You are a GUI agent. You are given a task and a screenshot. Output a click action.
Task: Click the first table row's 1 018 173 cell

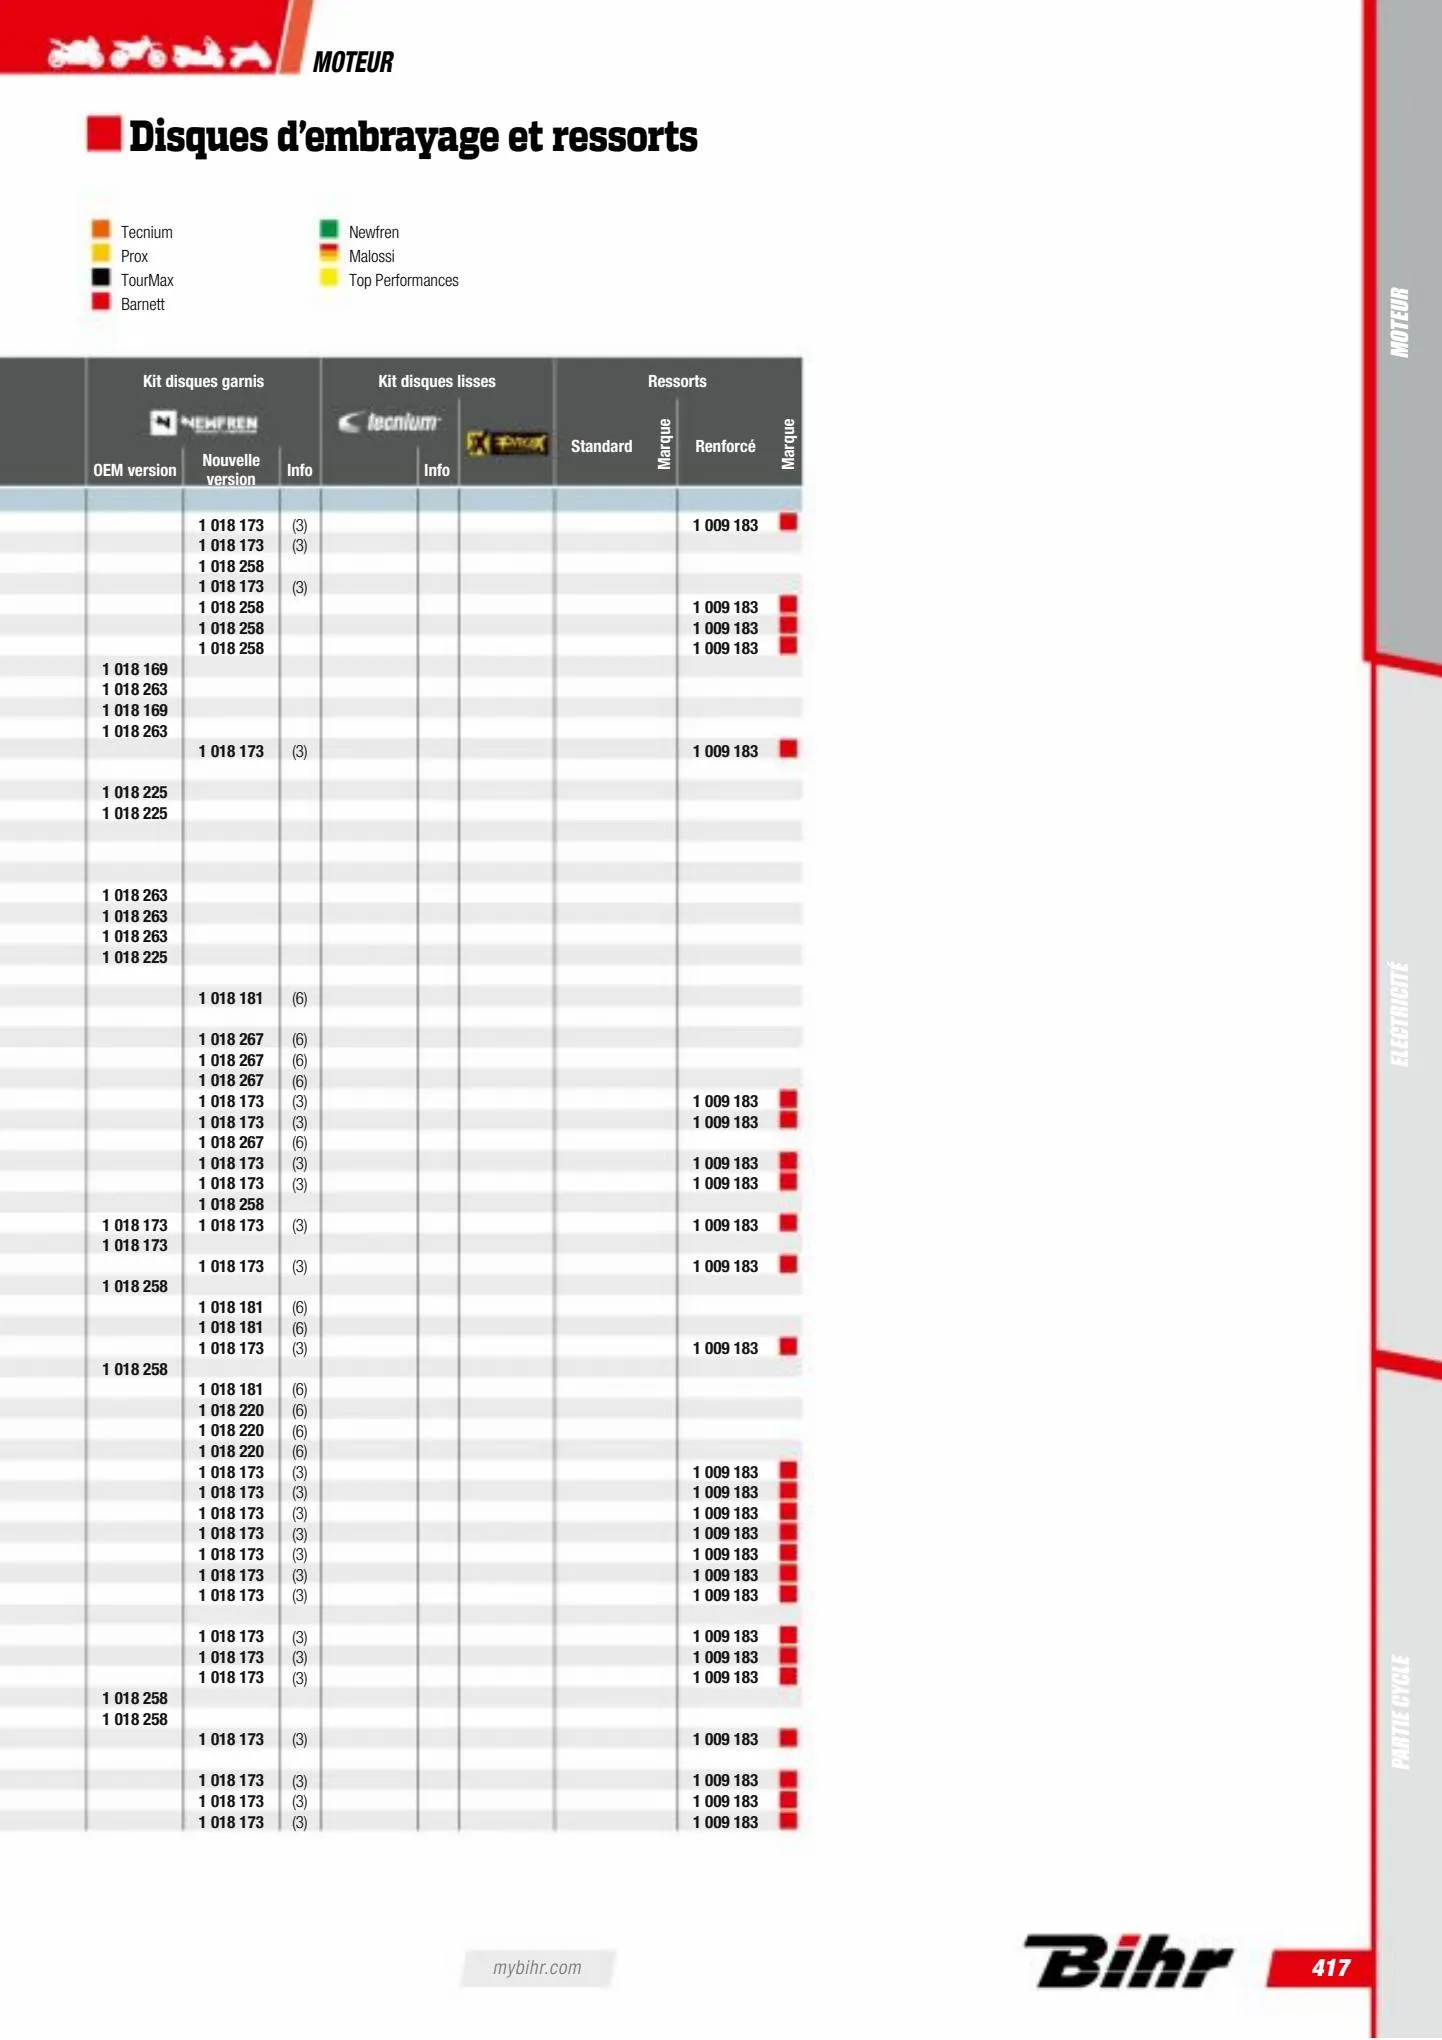(x=231, y=525)
